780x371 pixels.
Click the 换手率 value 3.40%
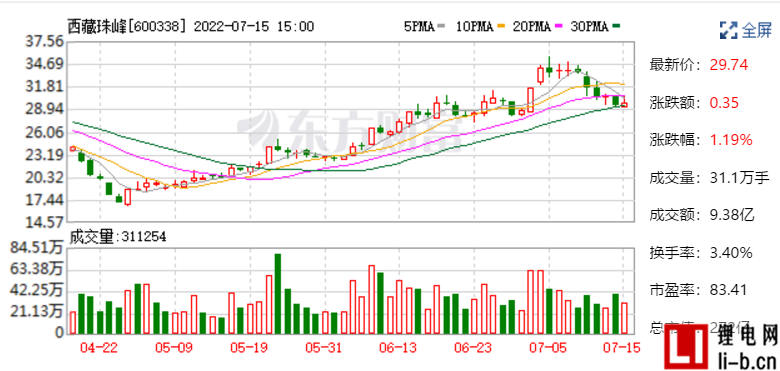731,253
